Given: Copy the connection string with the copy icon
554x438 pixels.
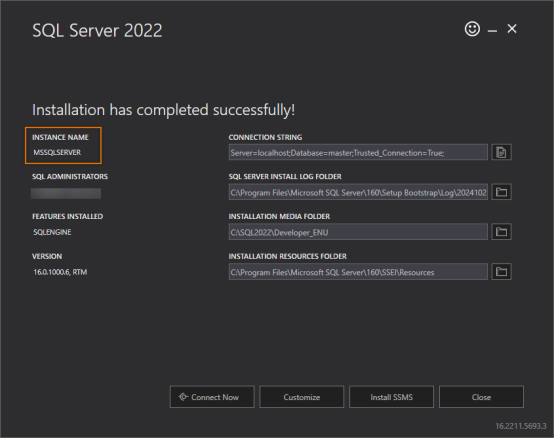Looking at the screenshot, I should pos(501,152).
